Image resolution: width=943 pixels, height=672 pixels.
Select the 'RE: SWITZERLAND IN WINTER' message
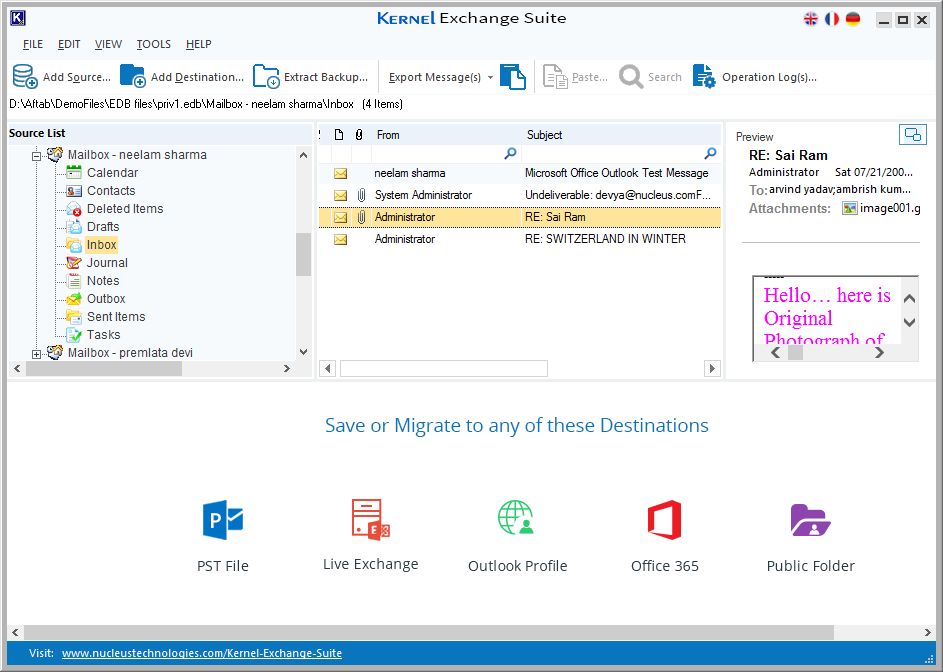click(x=520, y=239)
